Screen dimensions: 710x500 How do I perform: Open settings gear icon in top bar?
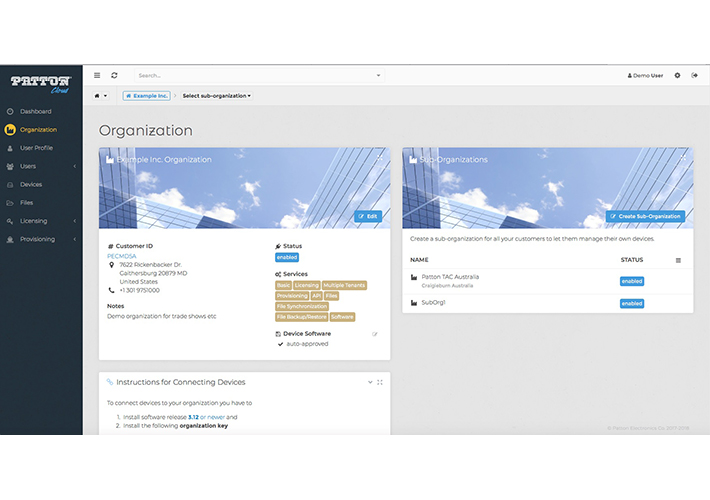tap(677, 75)
